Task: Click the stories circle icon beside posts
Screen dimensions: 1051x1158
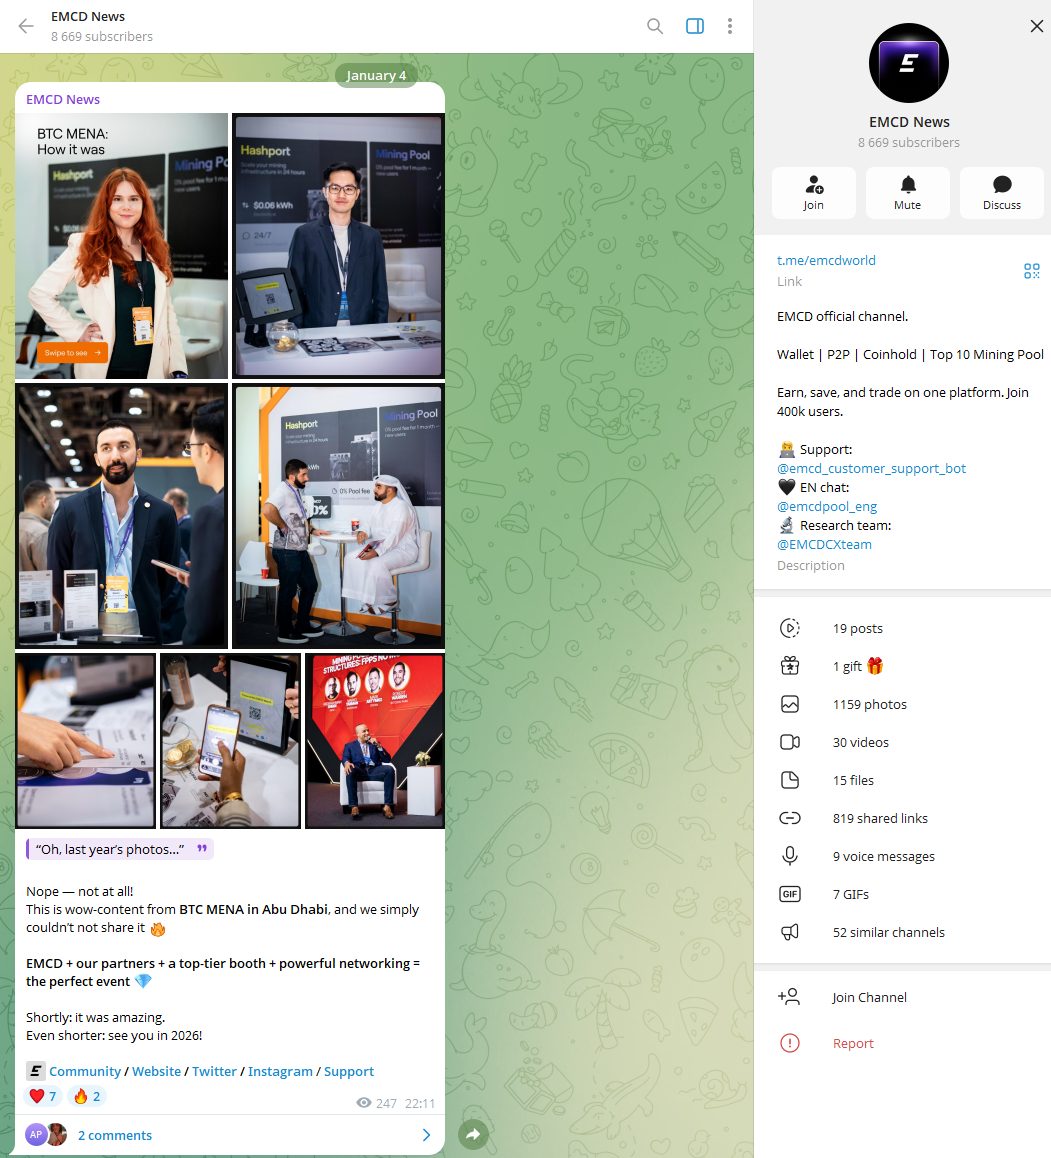Action: pyautogui.click(x=790, y=628)
